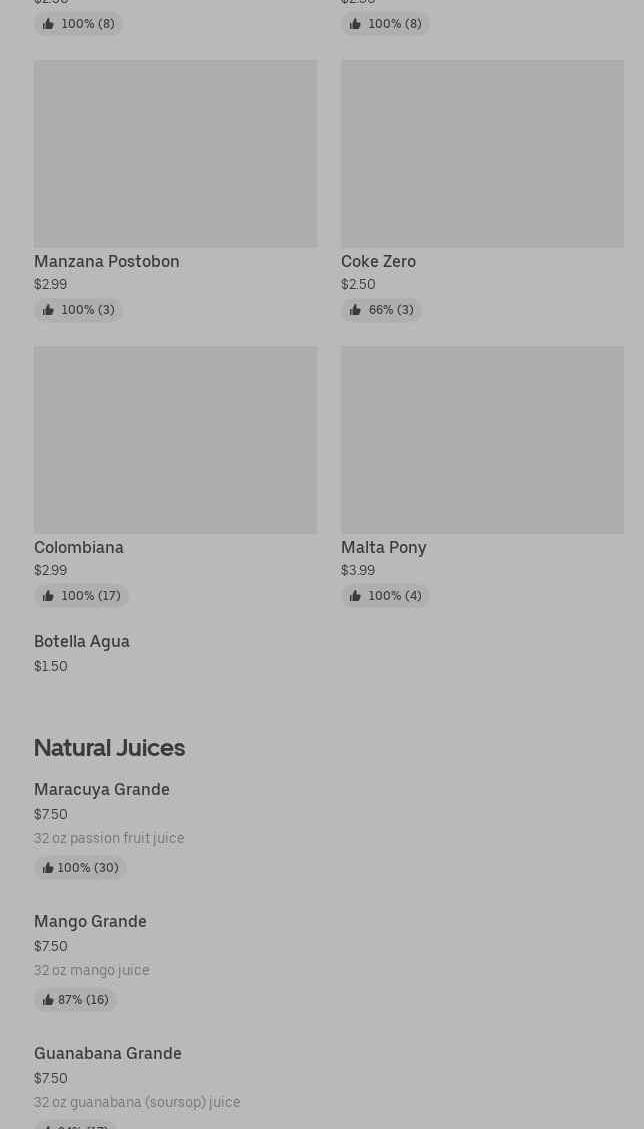Click the Natural Juices section heading
This screenshot has width=644, height=1129.
[109, 748]
